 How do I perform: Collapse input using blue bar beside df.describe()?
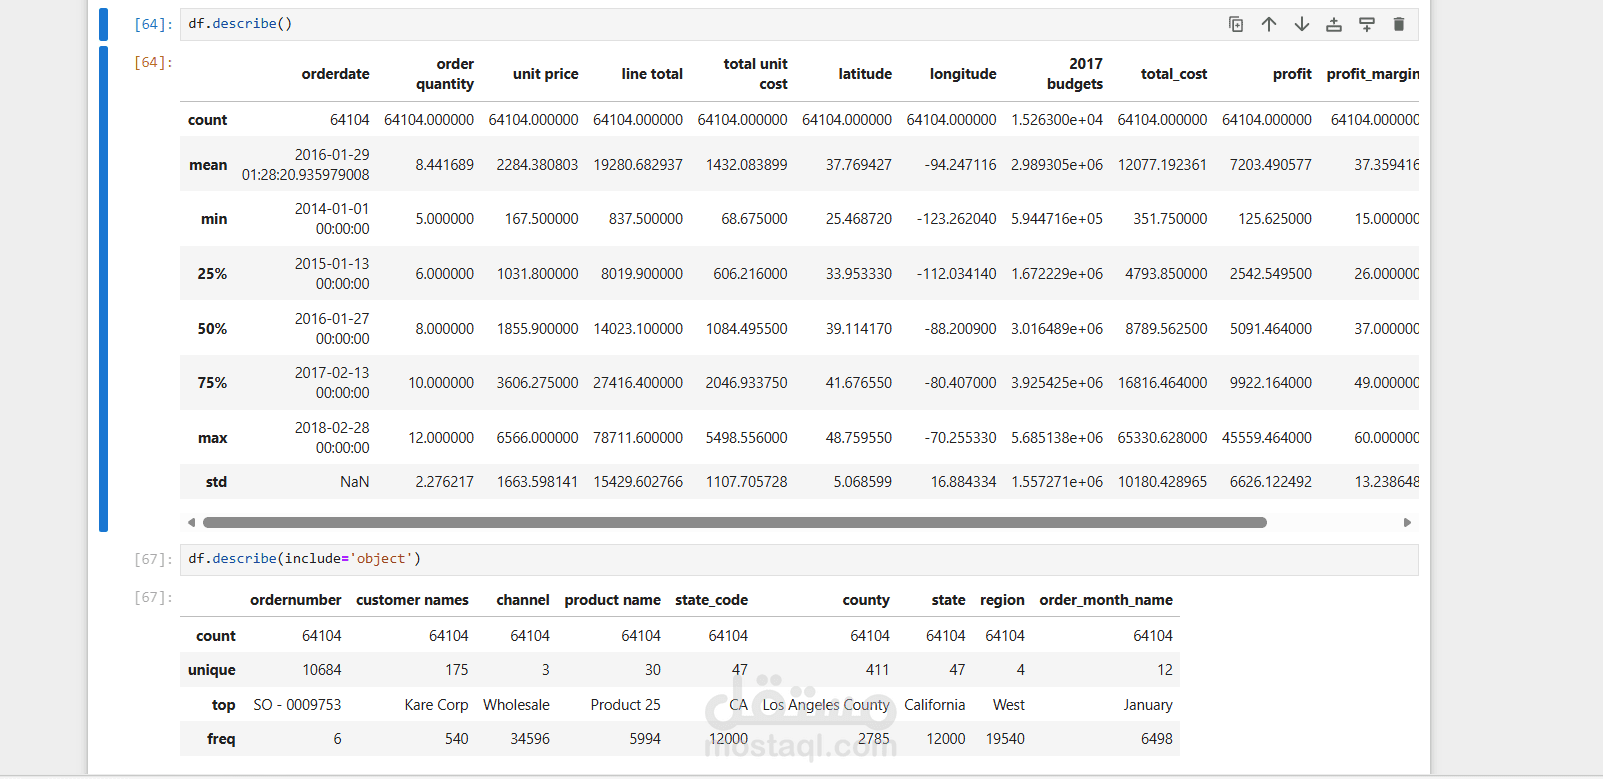(103, 24)
